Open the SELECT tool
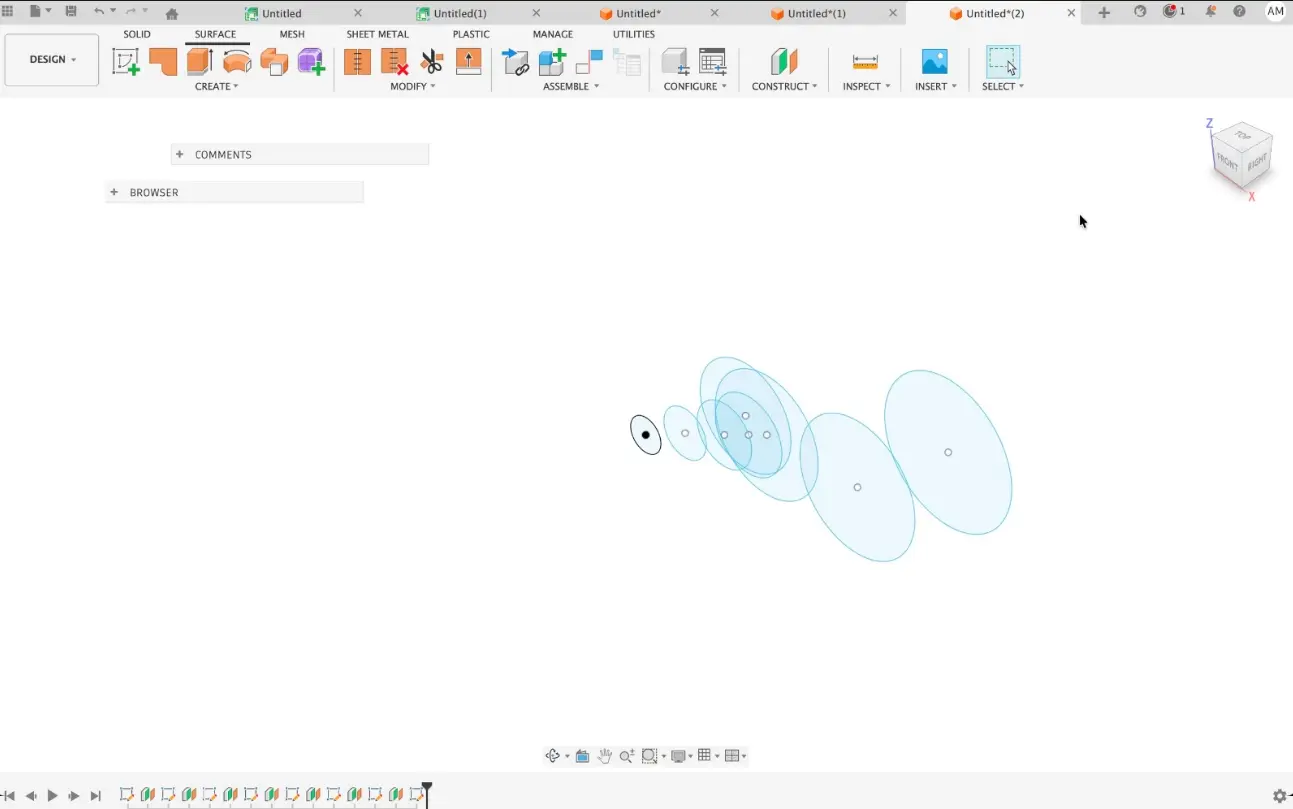 coord(1002,62)
